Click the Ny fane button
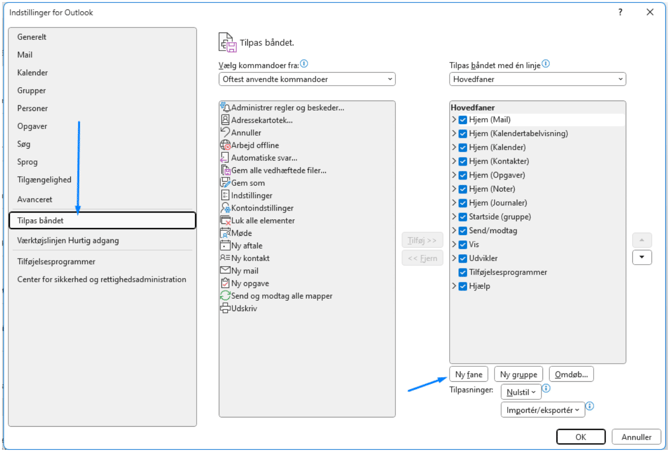The image size is (670, 454). [x=469, y=374]
